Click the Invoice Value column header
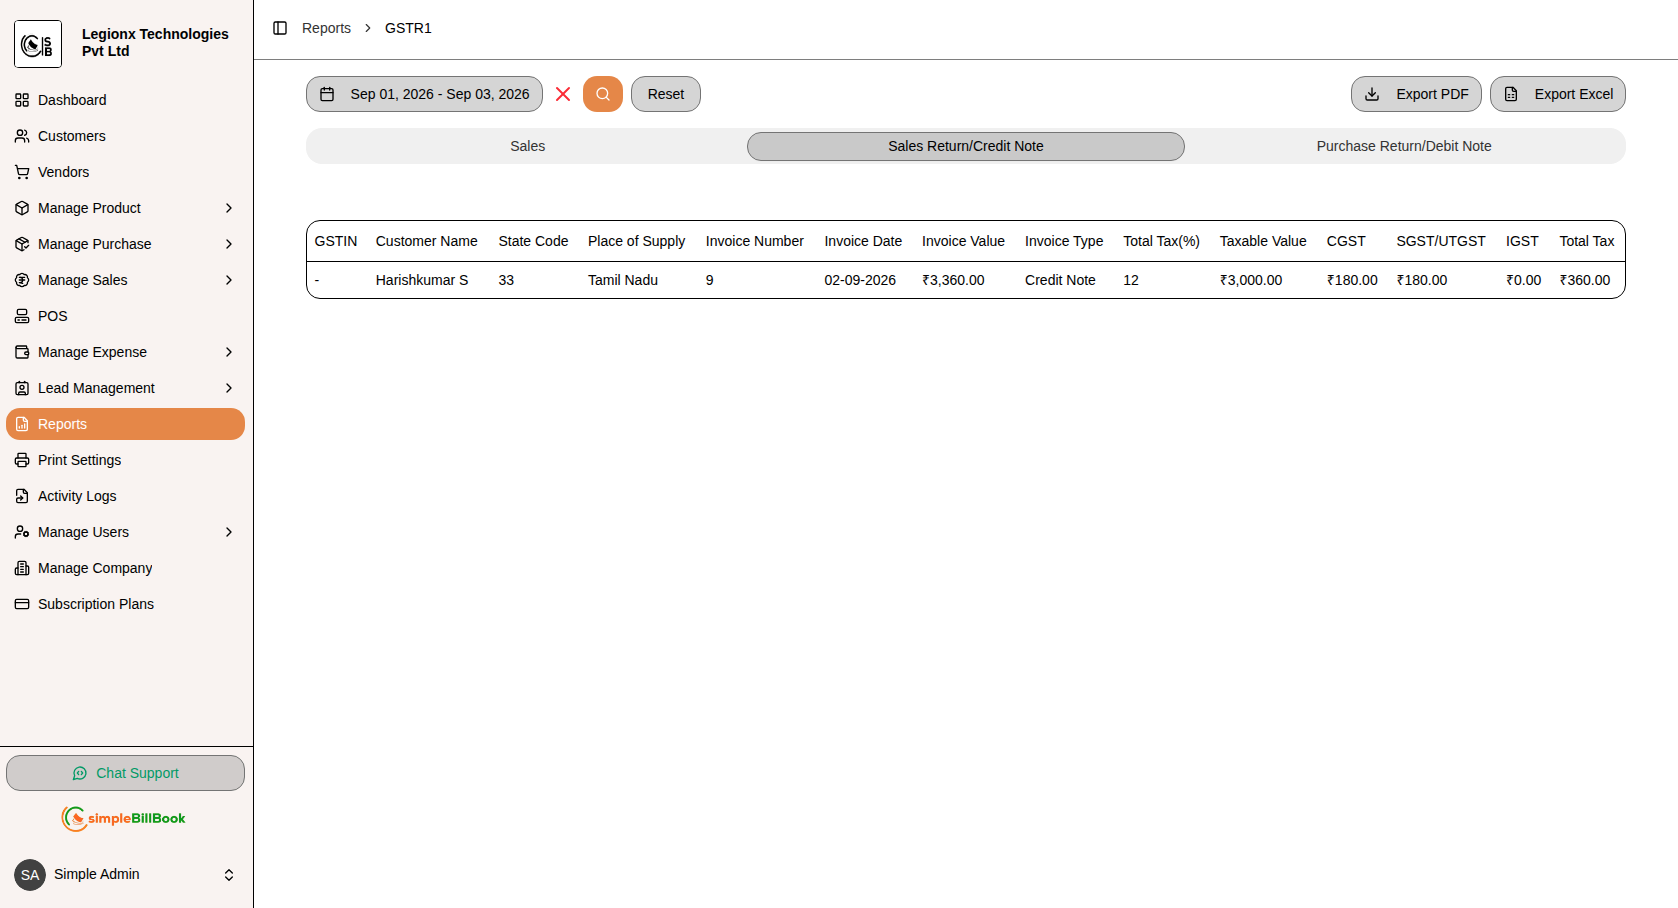This screenshot has height=908, width=1678. (x=963, y=241)
